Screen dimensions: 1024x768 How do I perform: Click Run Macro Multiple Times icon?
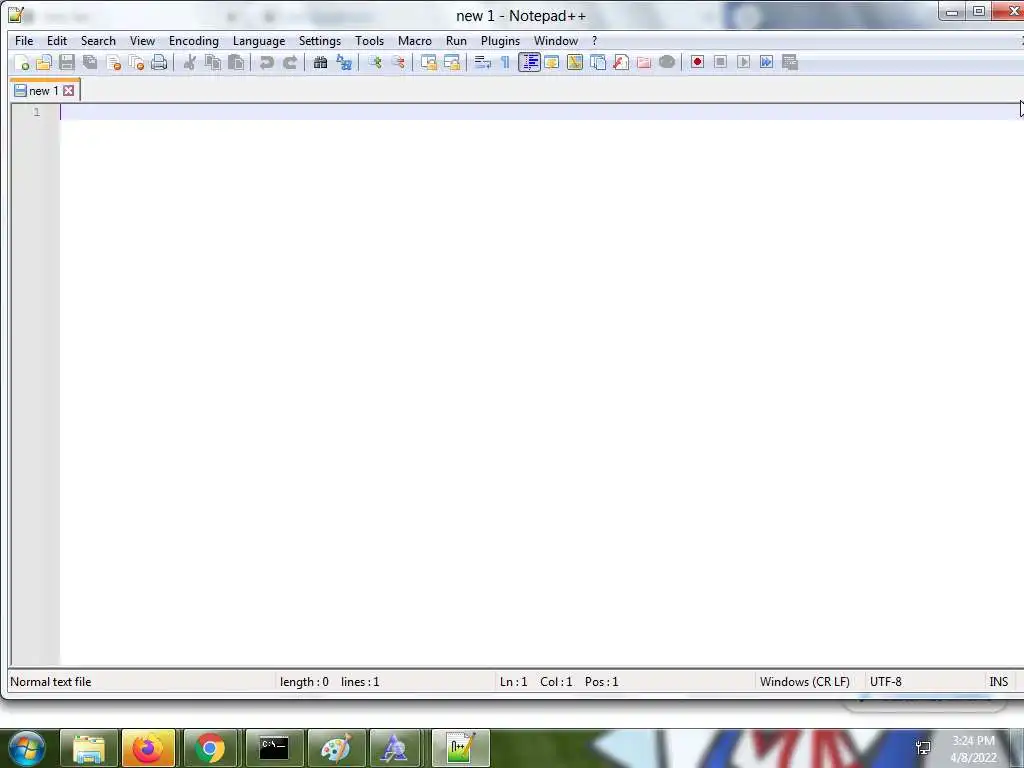point(766,63)
